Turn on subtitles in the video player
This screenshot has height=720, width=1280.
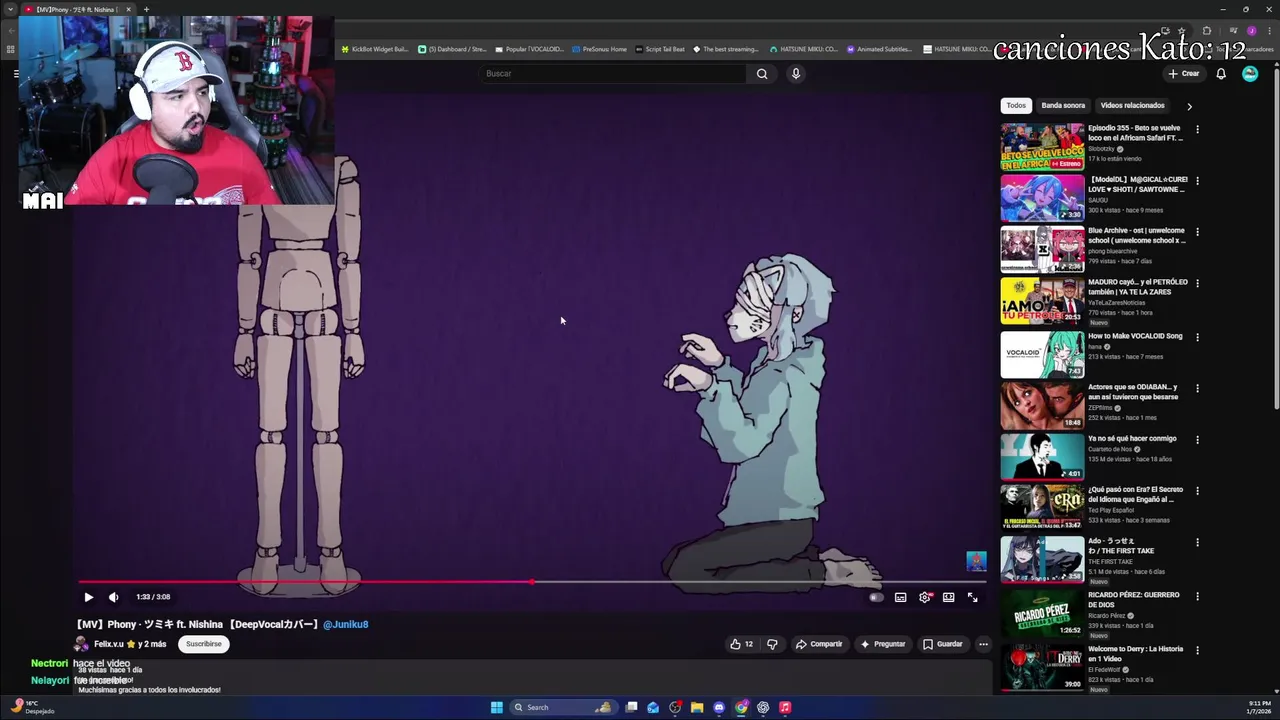coord(900,597)
